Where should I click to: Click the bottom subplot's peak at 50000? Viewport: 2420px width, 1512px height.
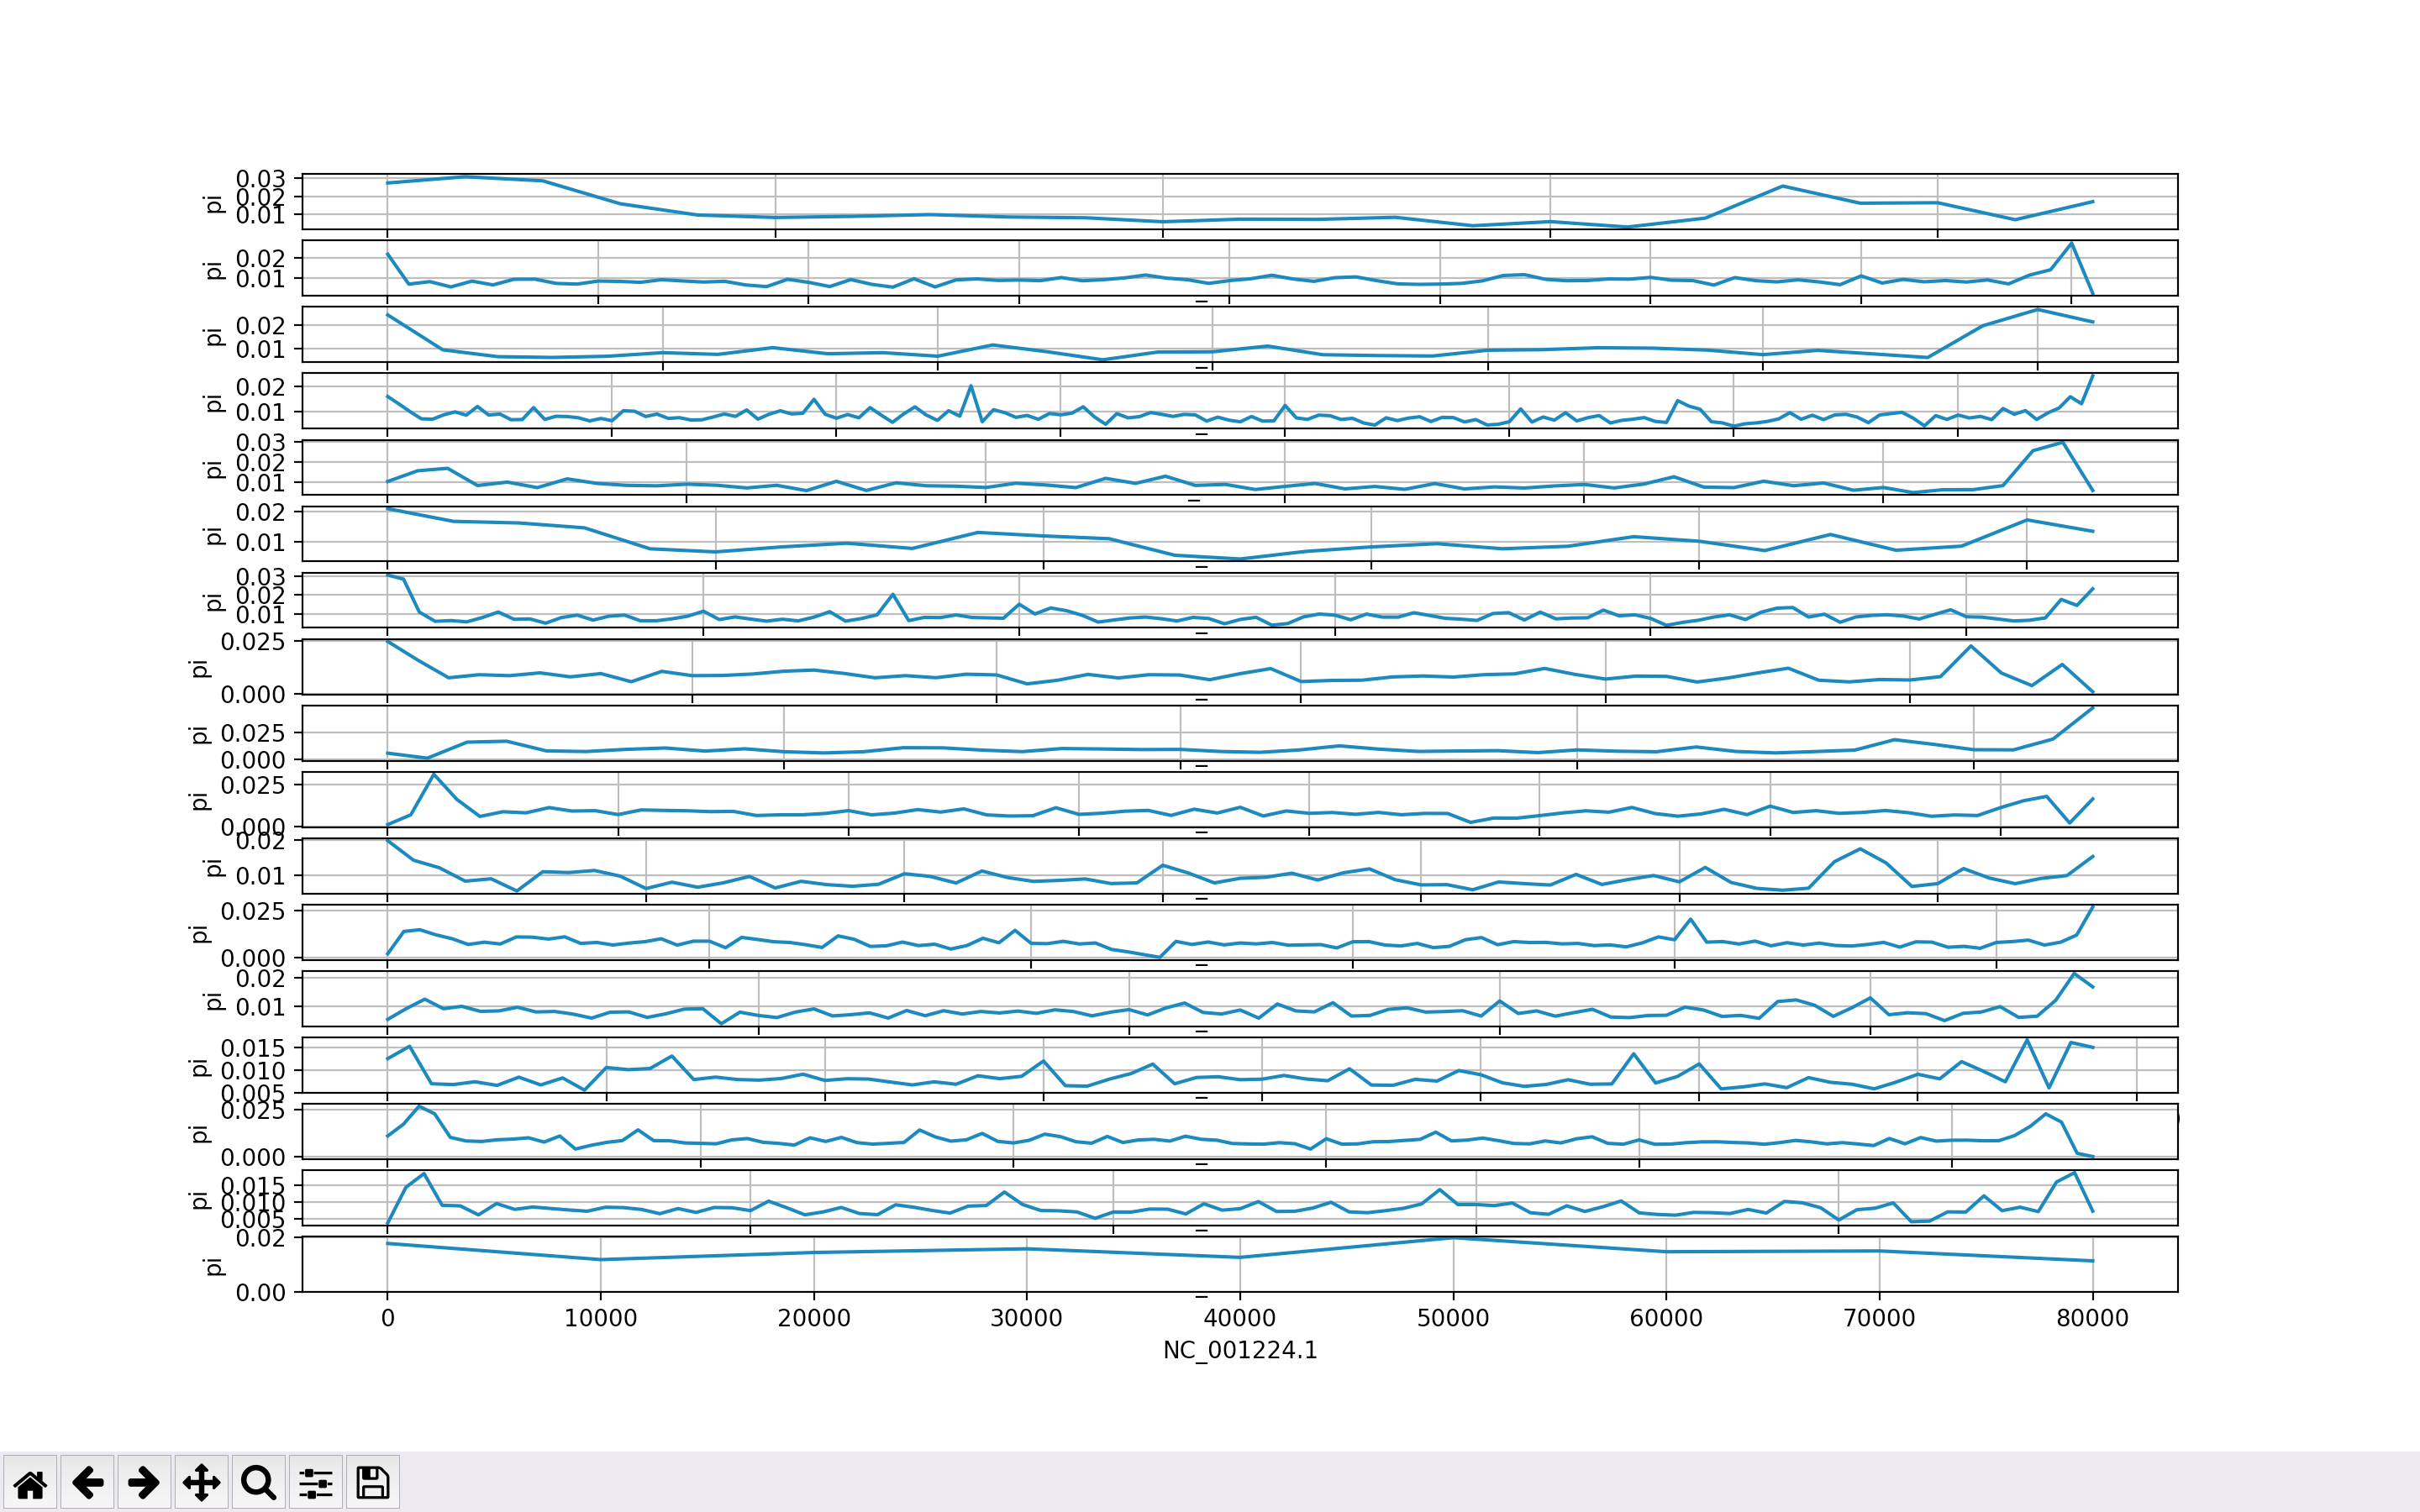(x=1452, y=1239)
